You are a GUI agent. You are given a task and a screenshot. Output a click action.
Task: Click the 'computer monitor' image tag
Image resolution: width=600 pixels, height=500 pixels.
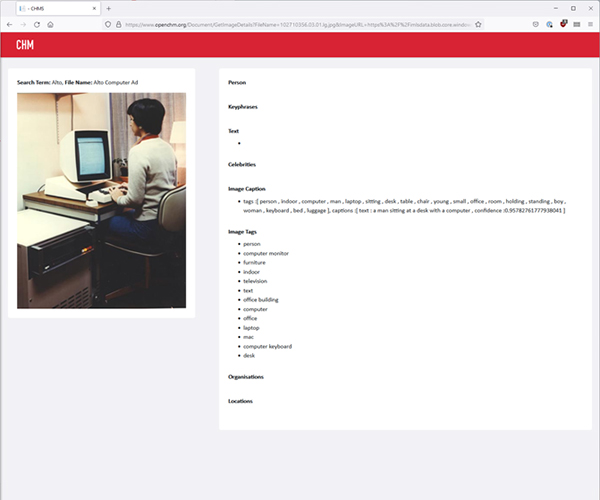coord(266,253)
